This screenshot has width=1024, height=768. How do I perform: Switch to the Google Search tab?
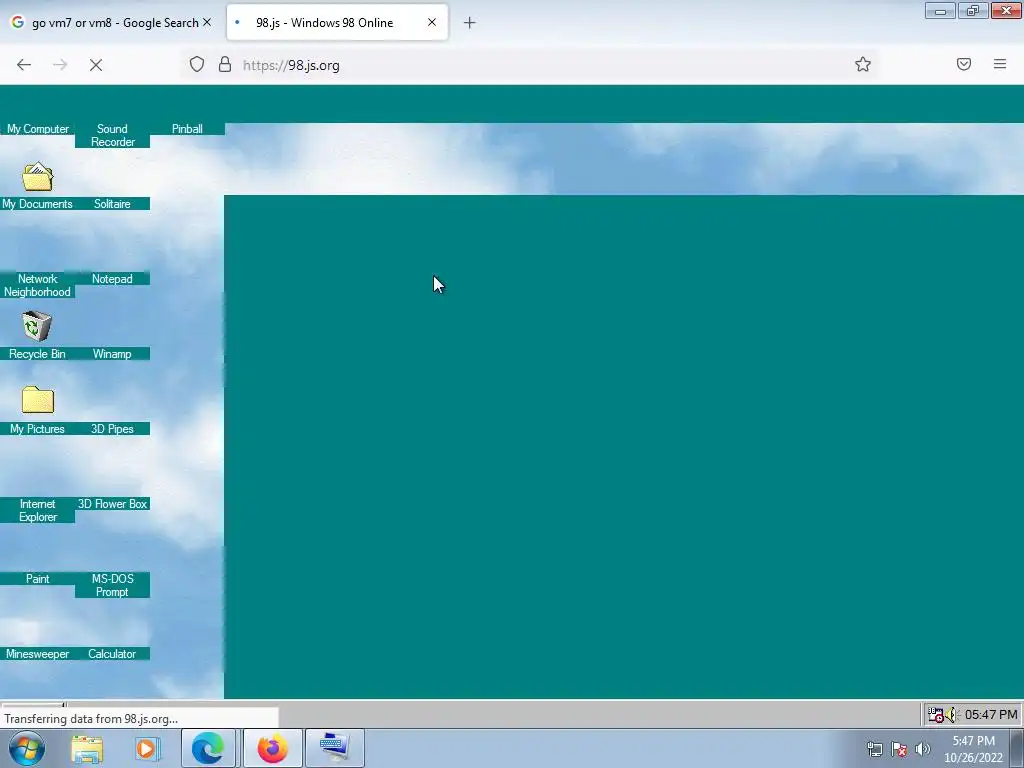pos(112,23)
